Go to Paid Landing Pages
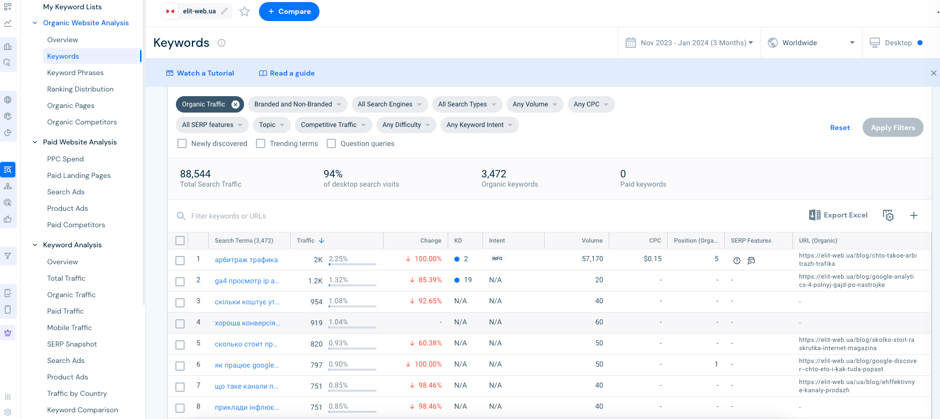 (79, 175)
